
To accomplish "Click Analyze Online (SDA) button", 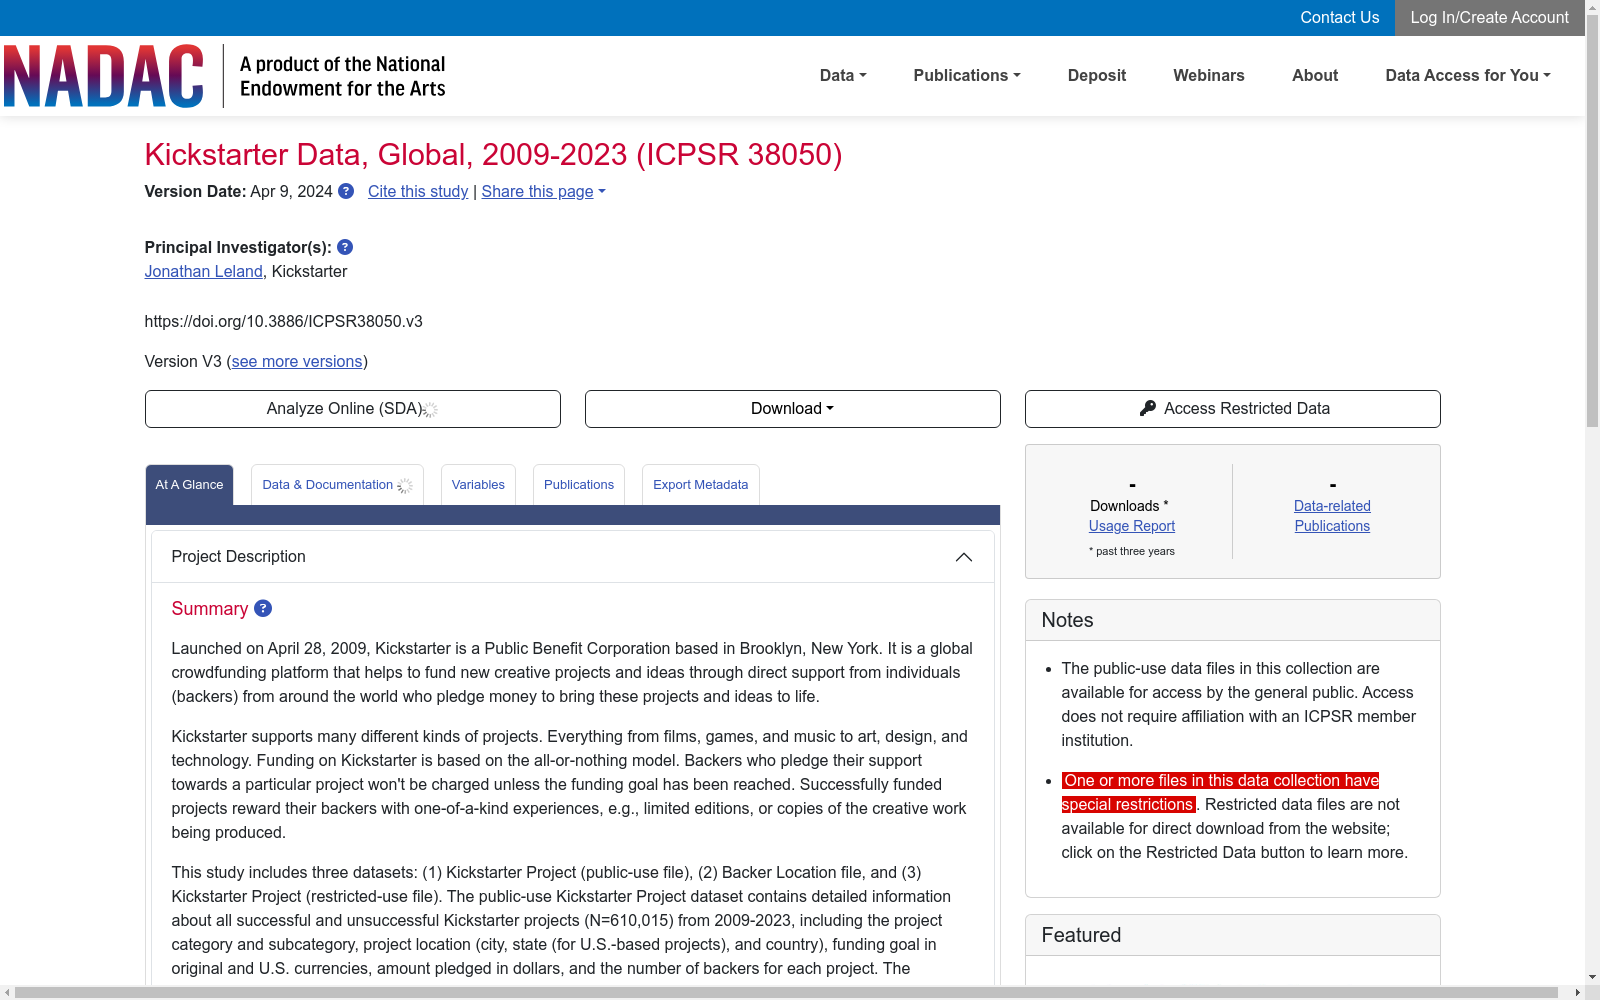I will tap(353, 409).
